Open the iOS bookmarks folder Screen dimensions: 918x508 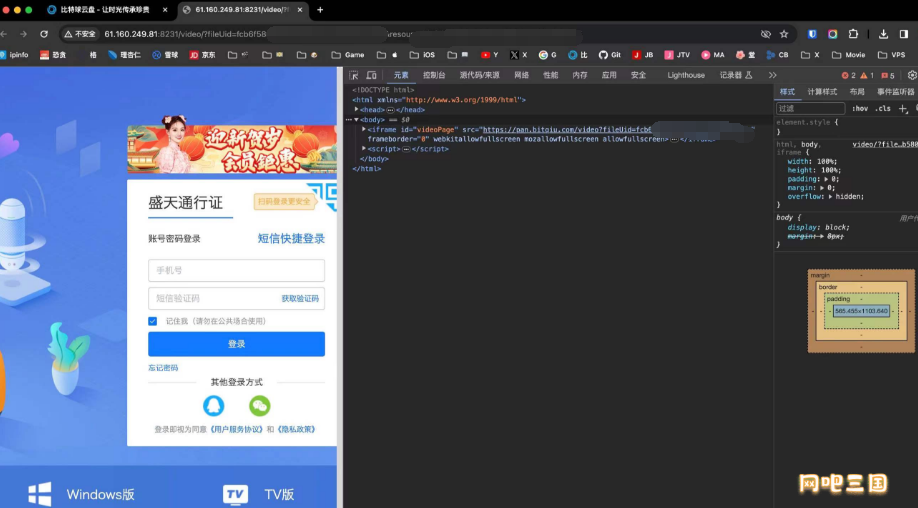coord(422,55)
